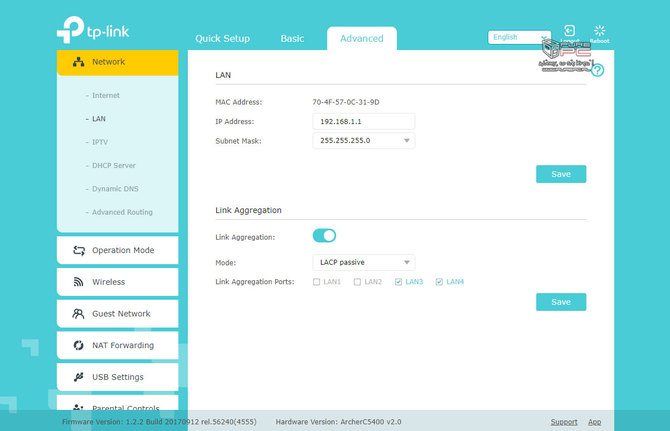The image size is (670, 431).
Task: Open the IPTV submenu item
Action: [100, 142]
